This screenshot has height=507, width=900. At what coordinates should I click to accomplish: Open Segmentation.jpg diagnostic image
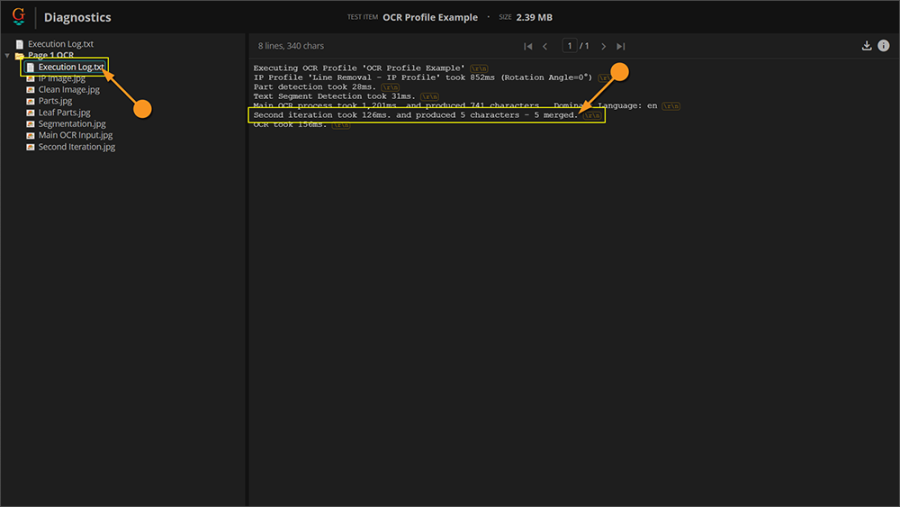coord(72,123)
